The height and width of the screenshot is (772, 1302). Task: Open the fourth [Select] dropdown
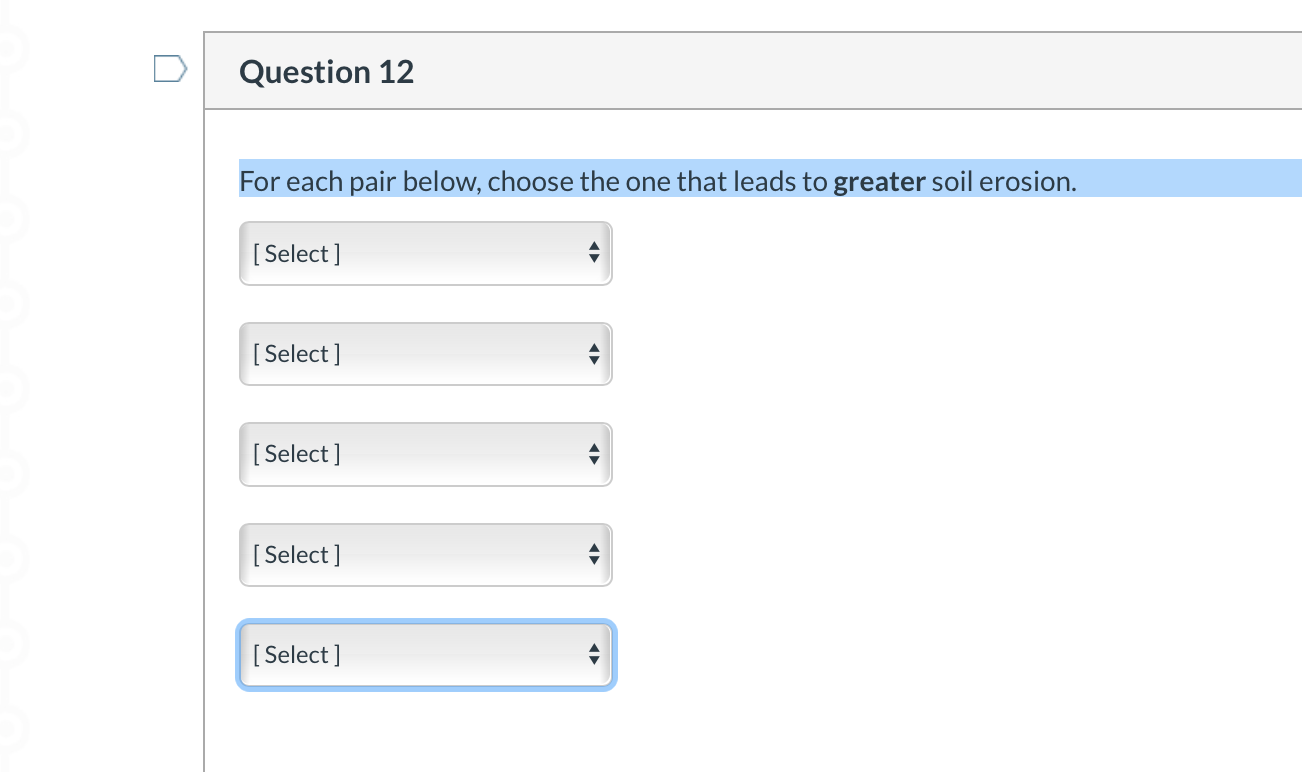[425, 555]
